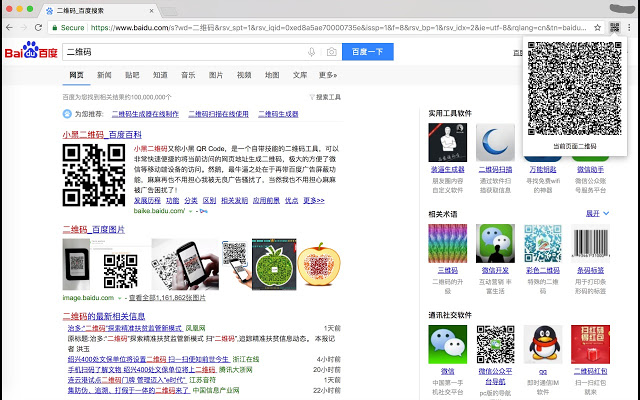
Task: Open dropdown arrow beside image.baidu.com
Action: [x=120, y=298]
